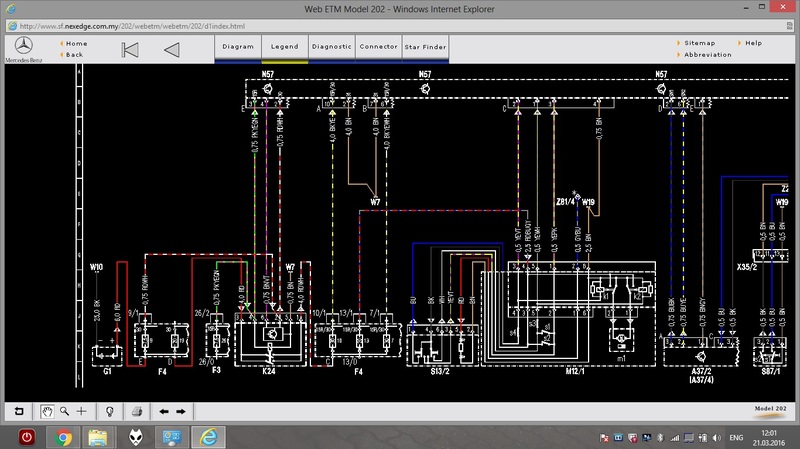This screenshot has width=800, height=449.
Task: Click the light bulb highlight icon
Action: click(108, 411)
